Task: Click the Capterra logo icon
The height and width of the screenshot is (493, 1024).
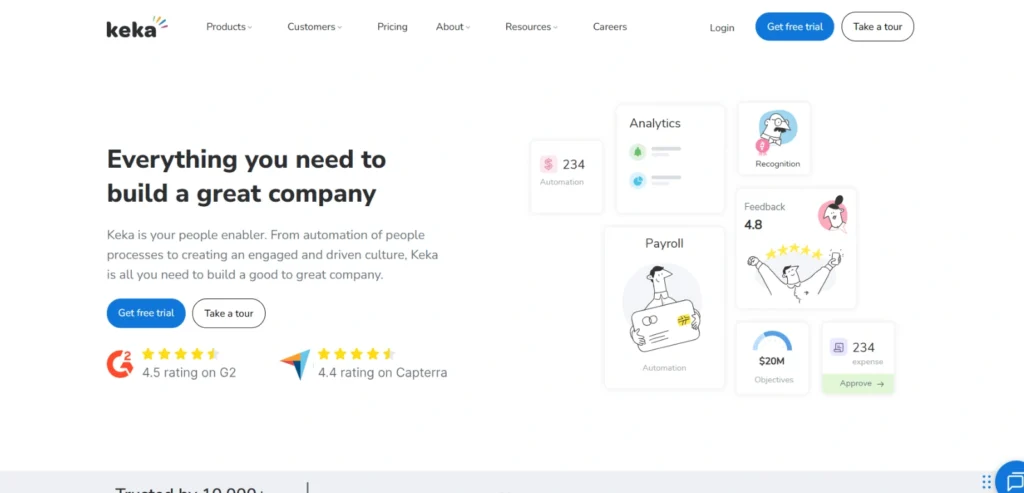Action: pyautogui.click(x=295, y=365)
